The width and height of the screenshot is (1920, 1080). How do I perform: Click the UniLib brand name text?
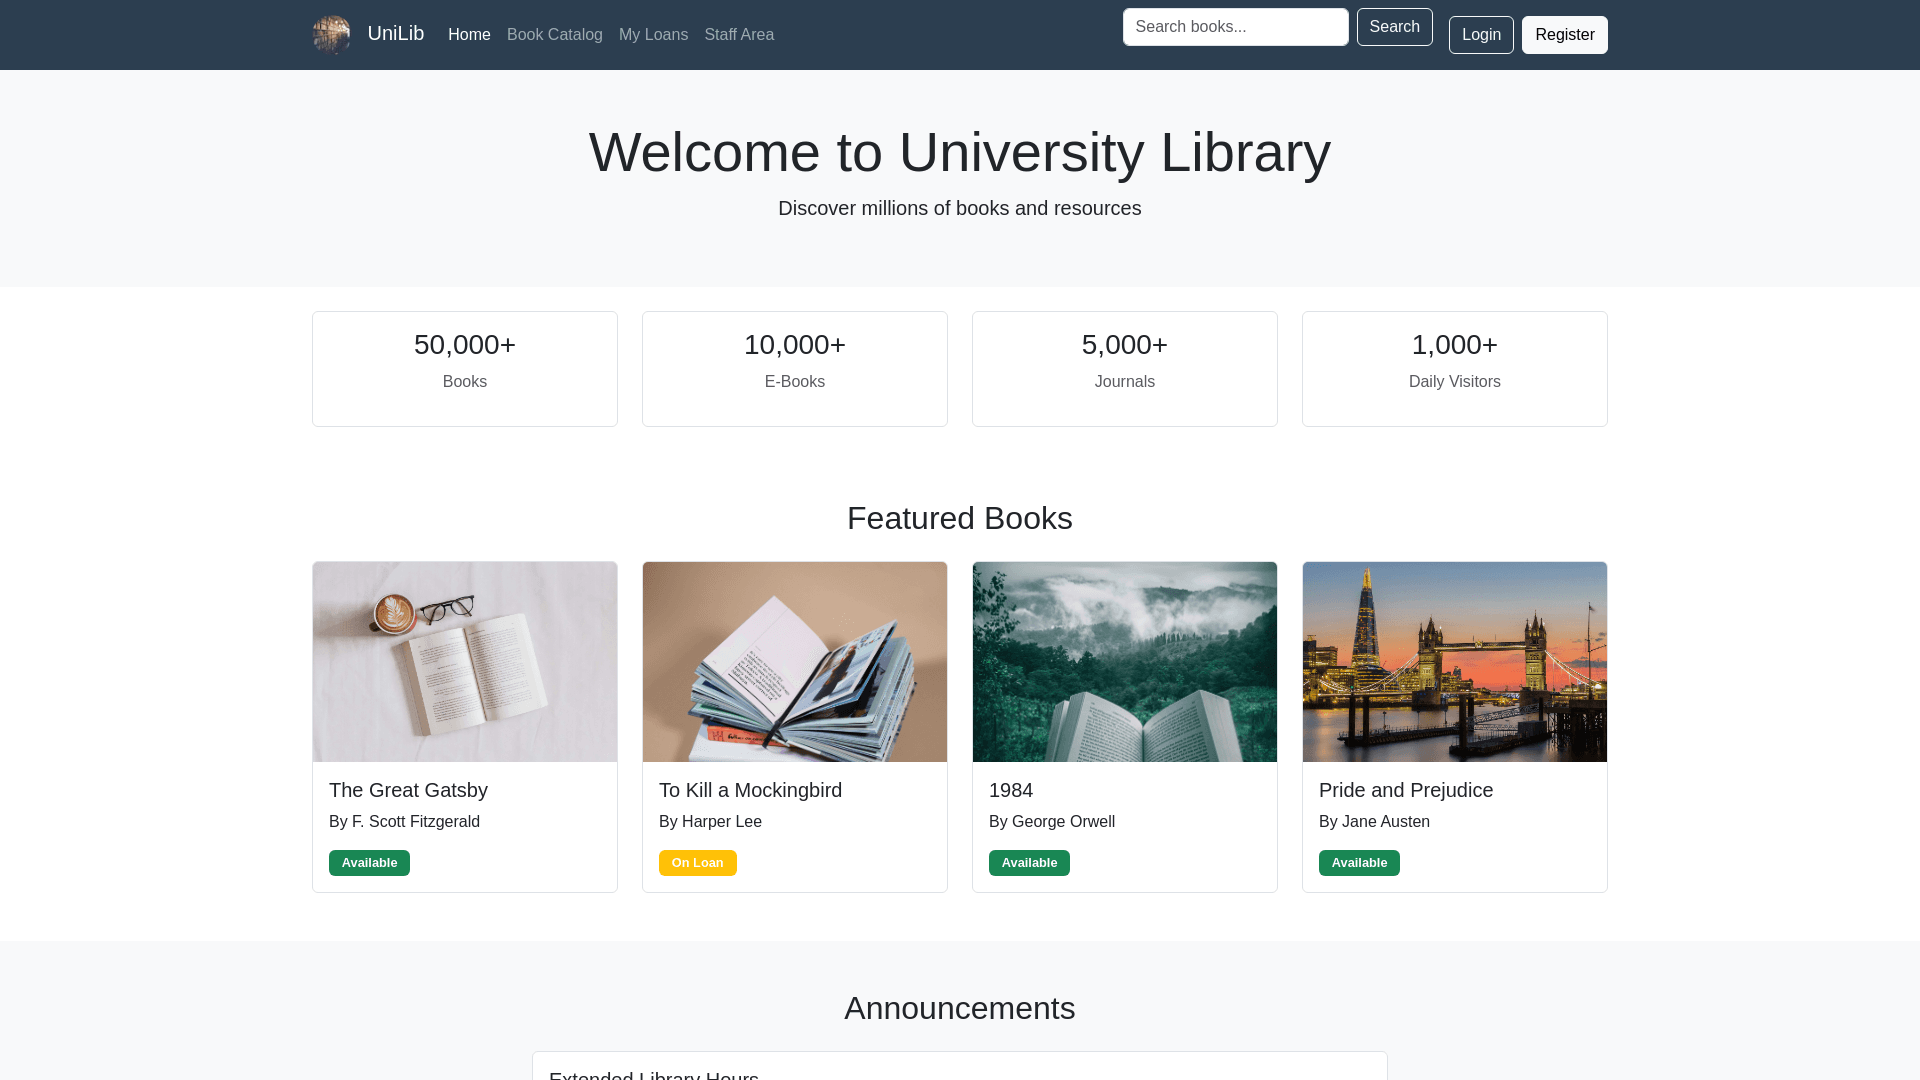pyautogui.click(x=396, y=34)
